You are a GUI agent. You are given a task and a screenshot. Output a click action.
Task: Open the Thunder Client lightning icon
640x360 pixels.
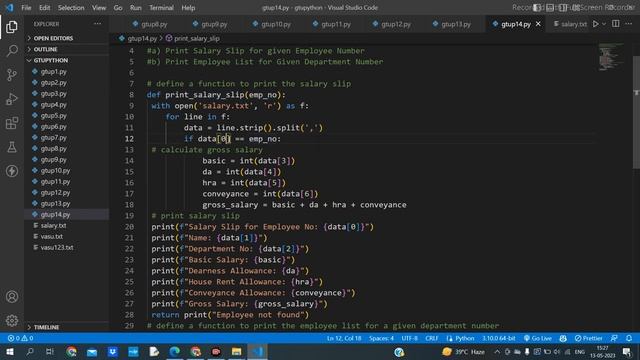[12, 171]
